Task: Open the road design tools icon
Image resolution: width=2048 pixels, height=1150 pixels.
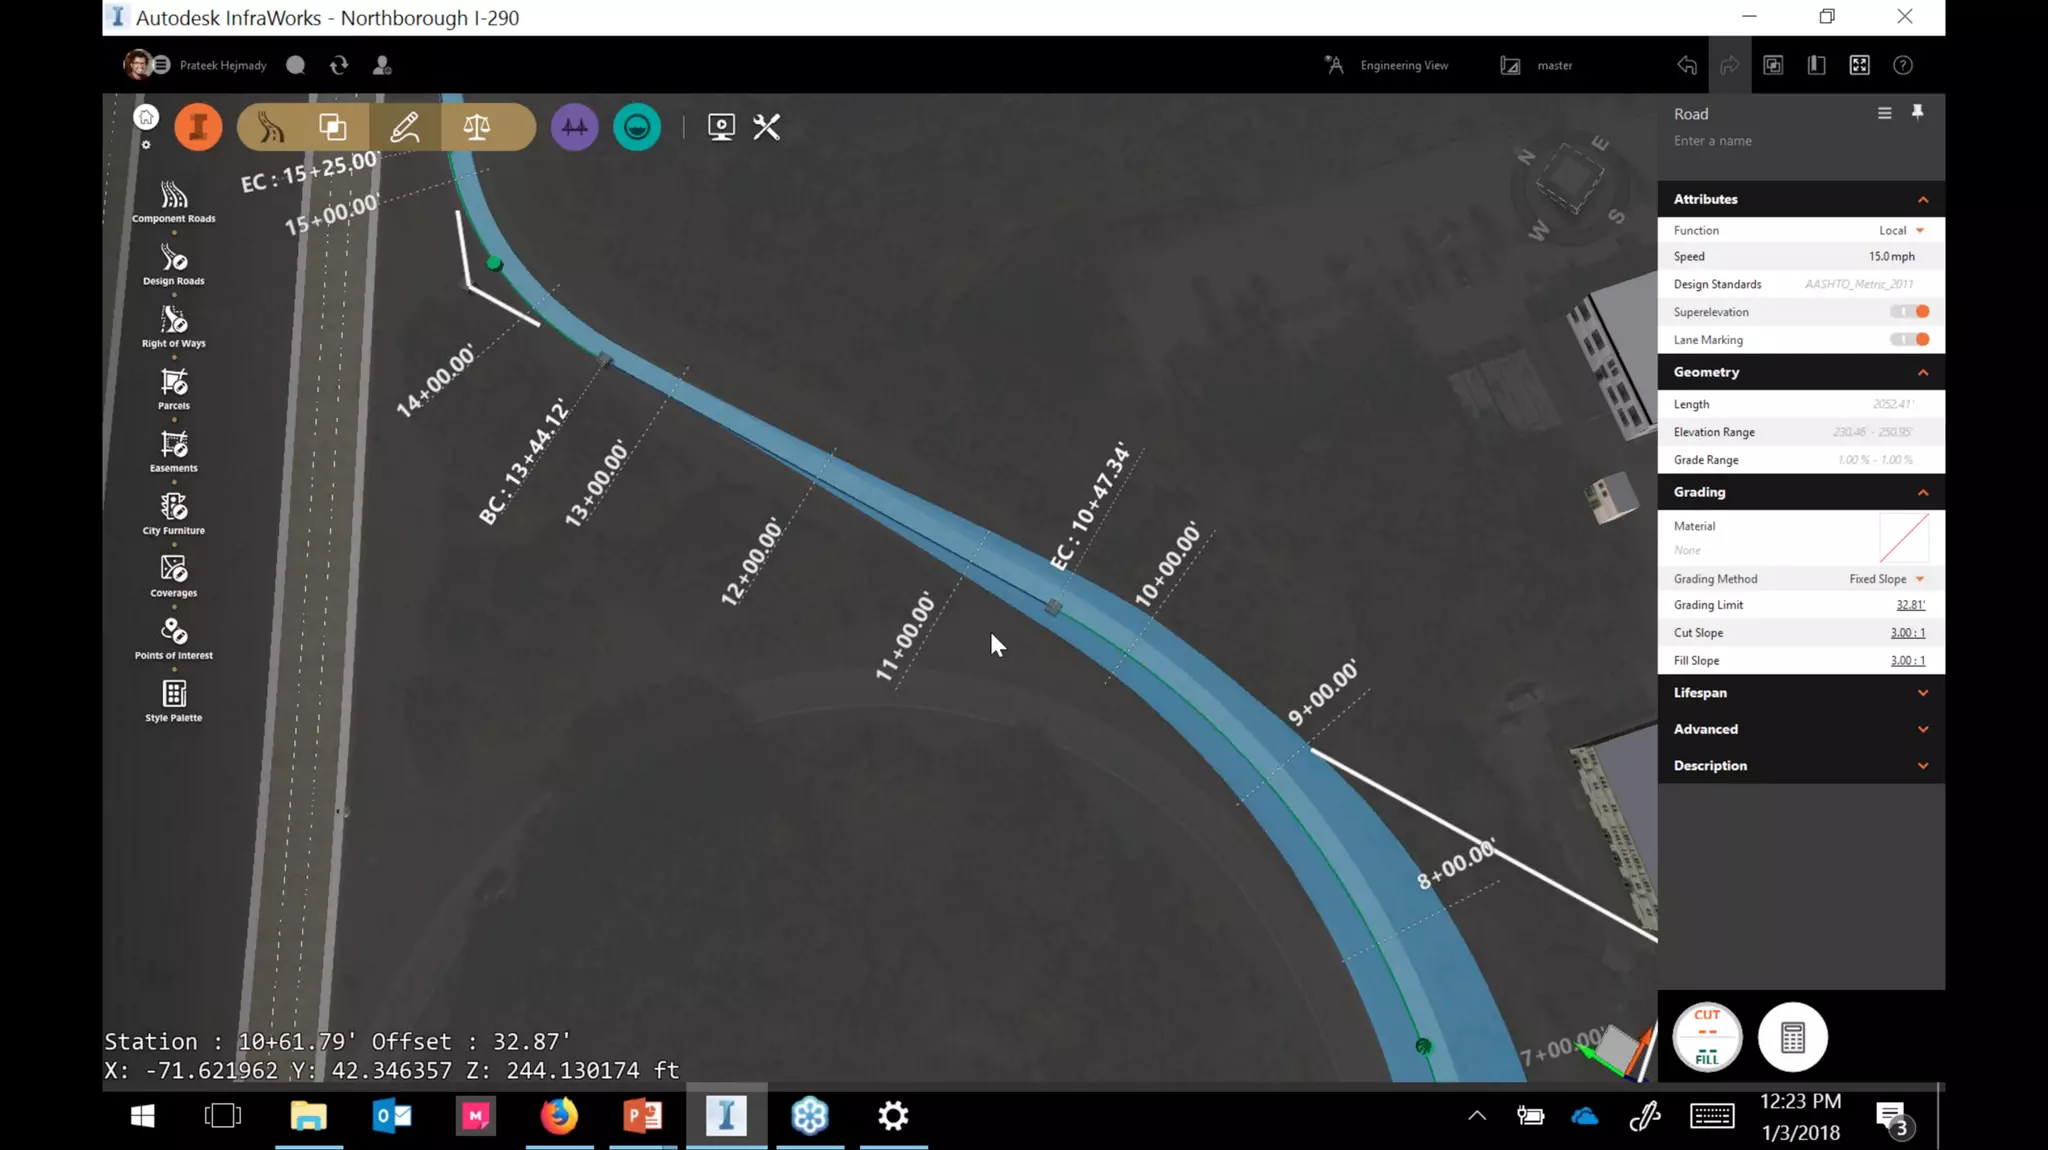Action: pyautogui.click(x=271, y=127)
